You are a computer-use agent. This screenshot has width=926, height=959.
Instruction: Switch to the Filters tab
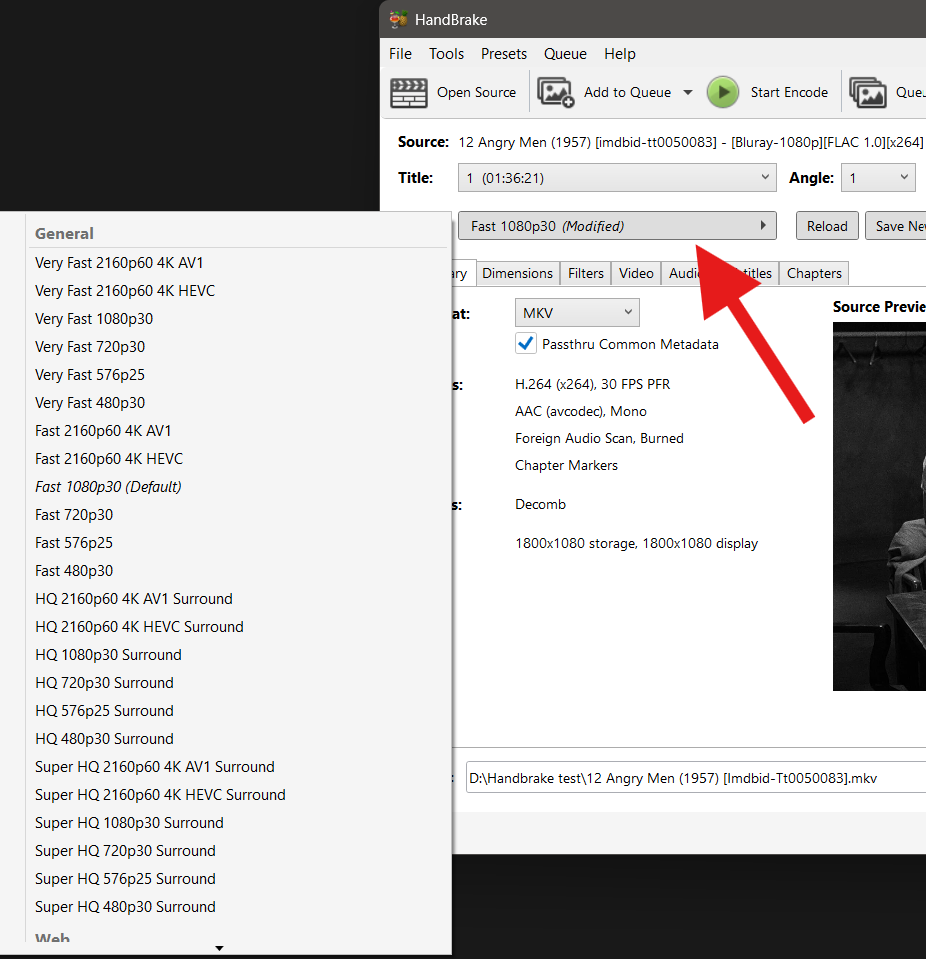tap(586, 273)
